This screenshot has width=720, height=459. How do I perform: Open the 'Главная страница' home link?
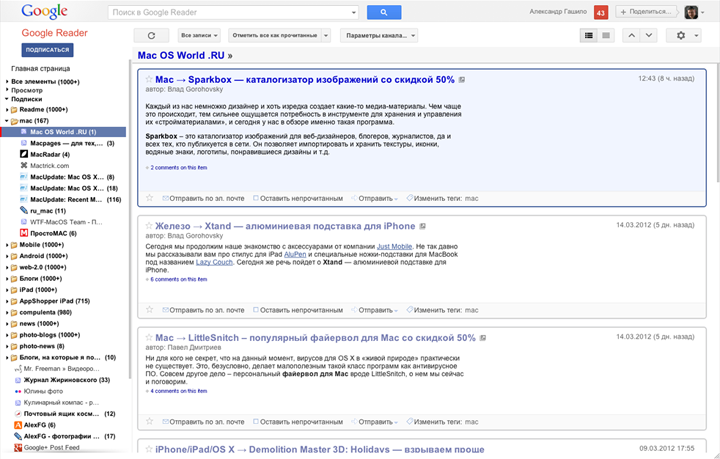(x=40, y=68)
